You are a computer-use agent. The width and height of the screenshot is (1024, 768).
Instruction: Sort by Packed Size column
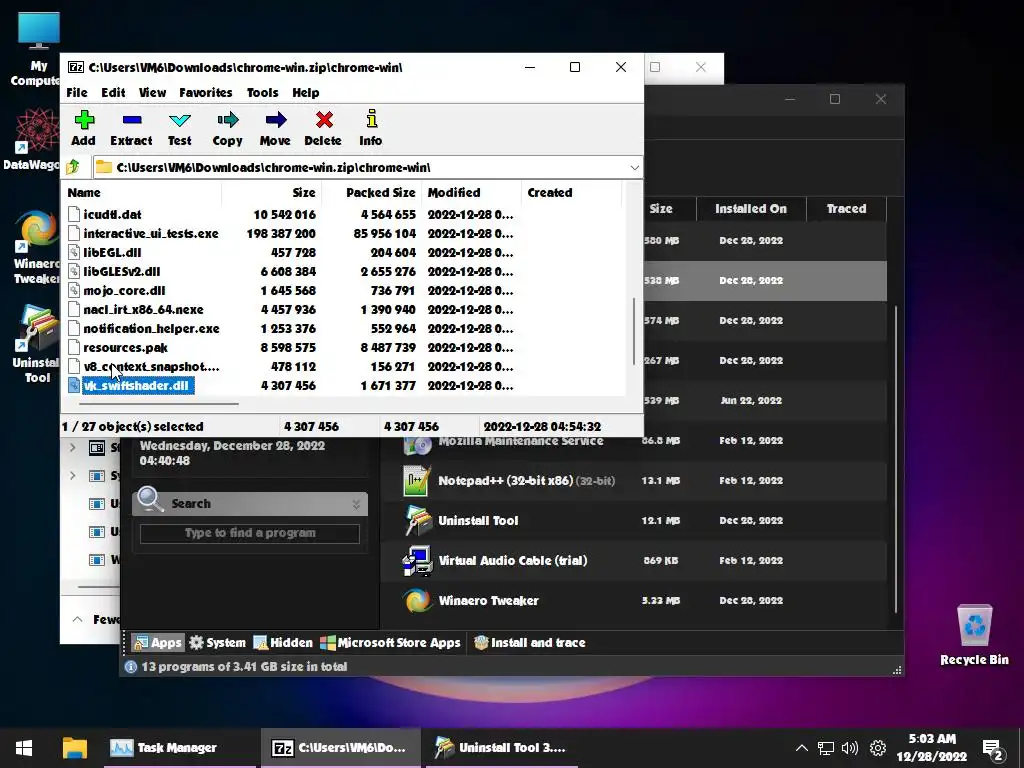pos(372,193)
